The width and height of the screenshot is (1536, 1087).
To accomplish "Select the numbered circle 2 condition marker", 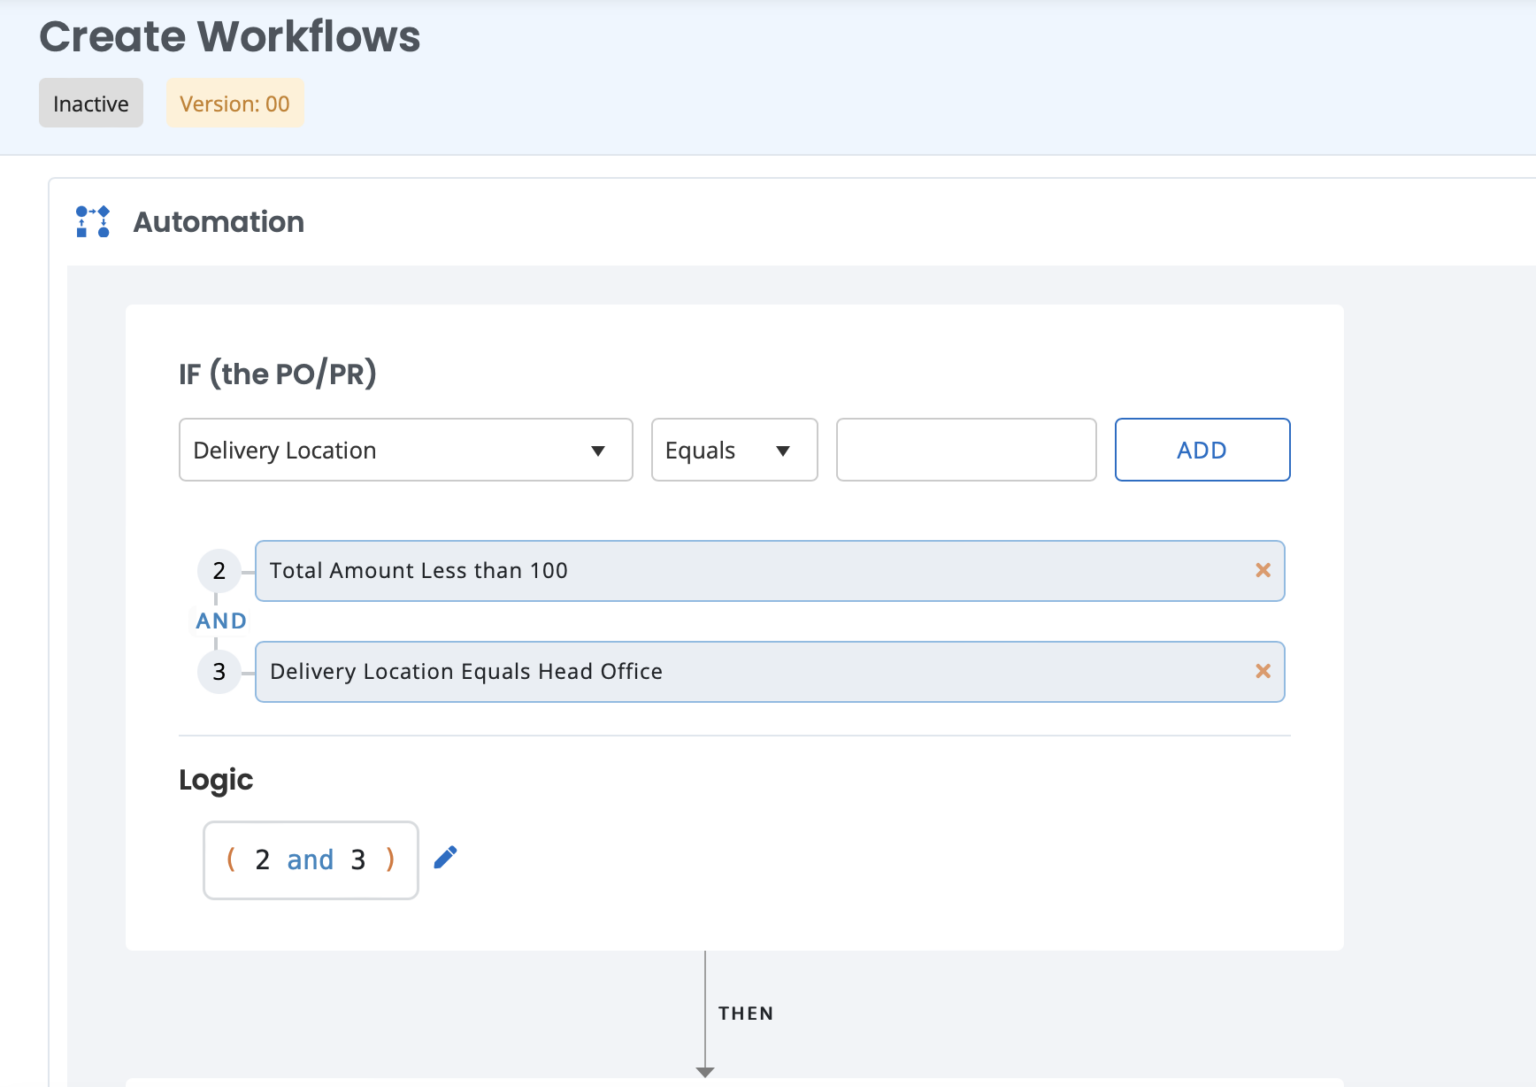I will click(219, 570).
